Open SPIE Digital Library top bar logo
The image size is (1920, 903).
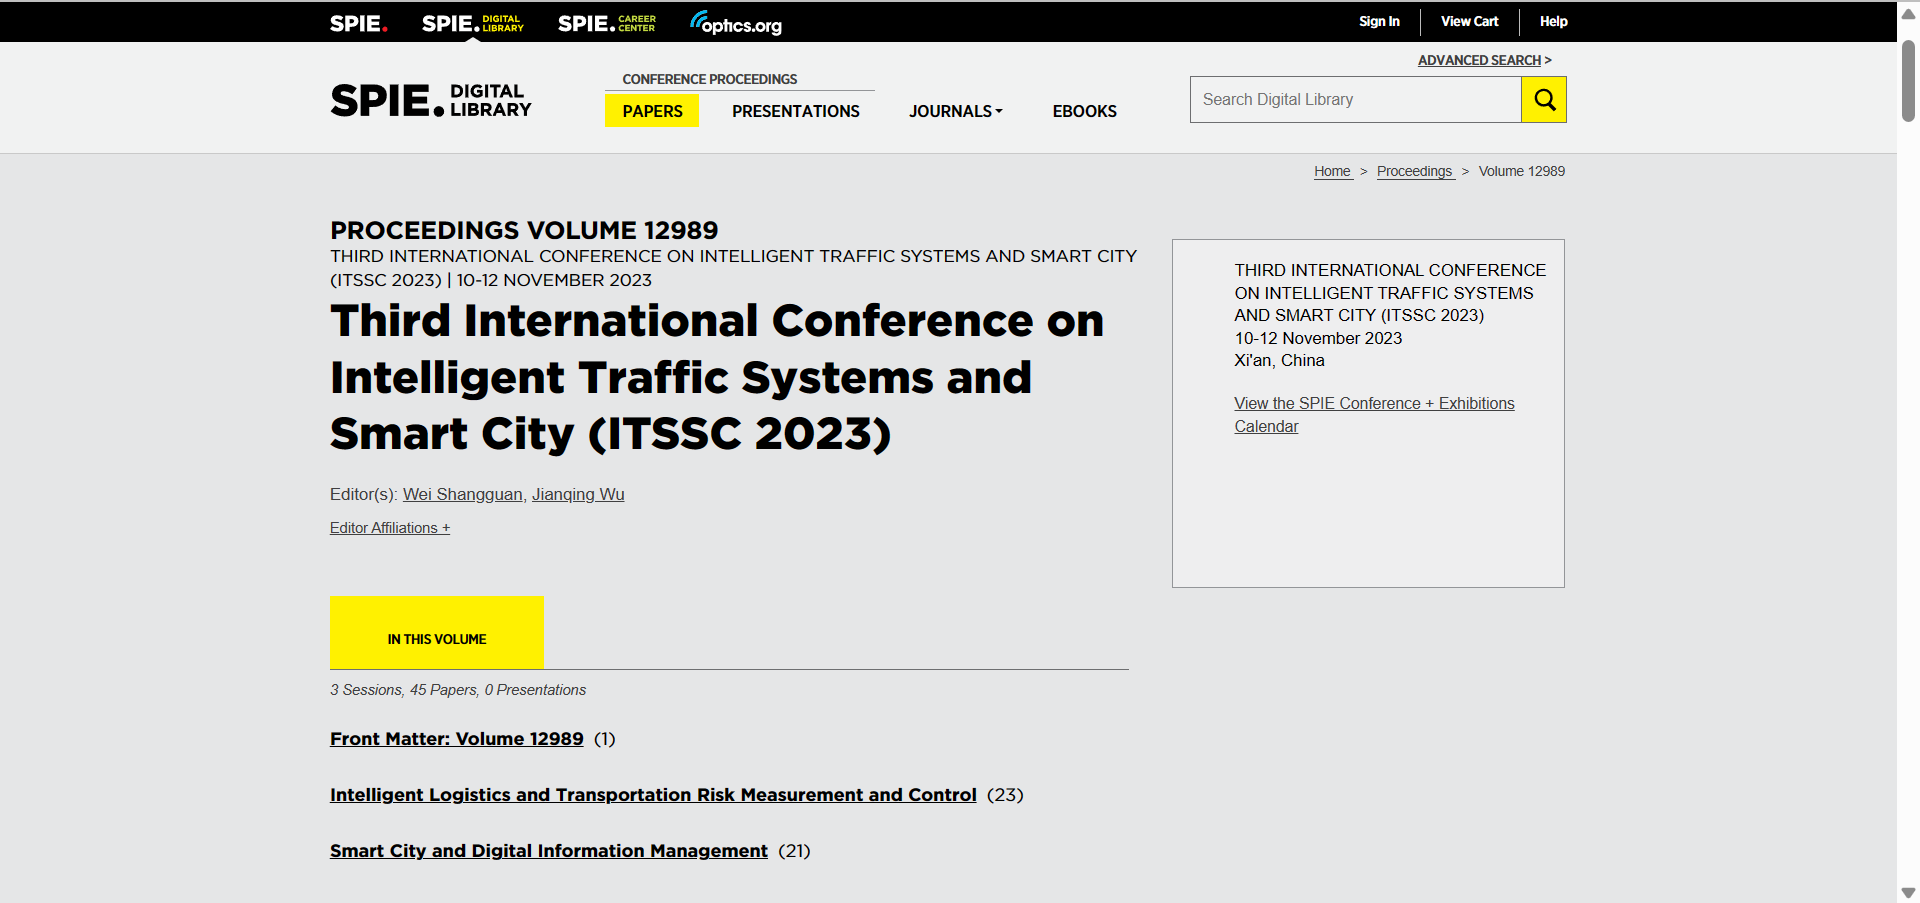pos(473,23)
